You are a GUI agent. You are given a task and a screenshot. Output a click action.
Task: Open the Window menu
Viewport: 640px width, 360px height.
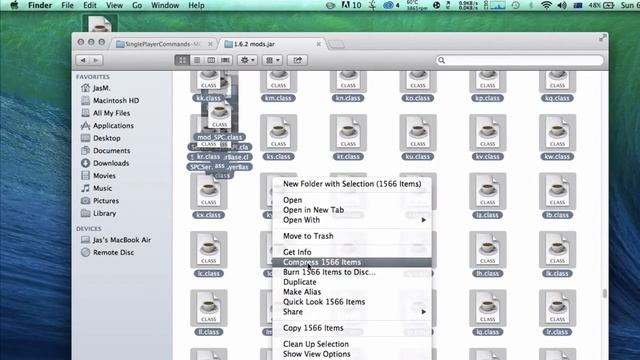(x=165, y=5)
